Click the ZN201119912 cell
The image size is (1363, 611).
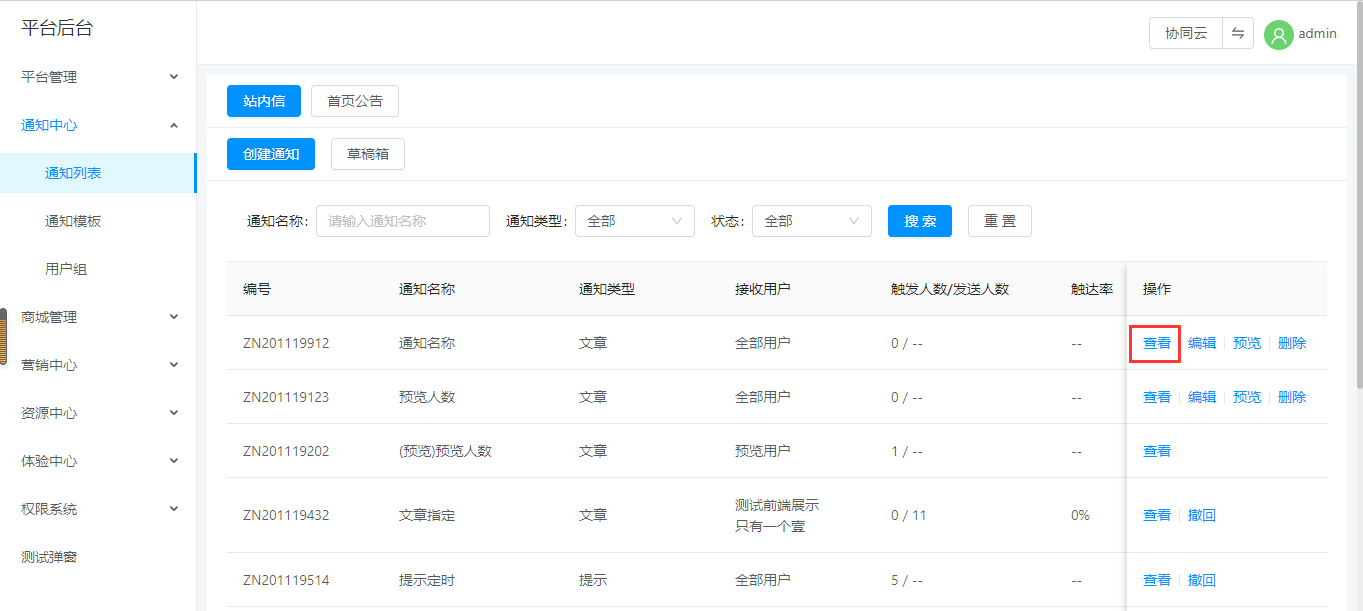[x=286, y=343]
